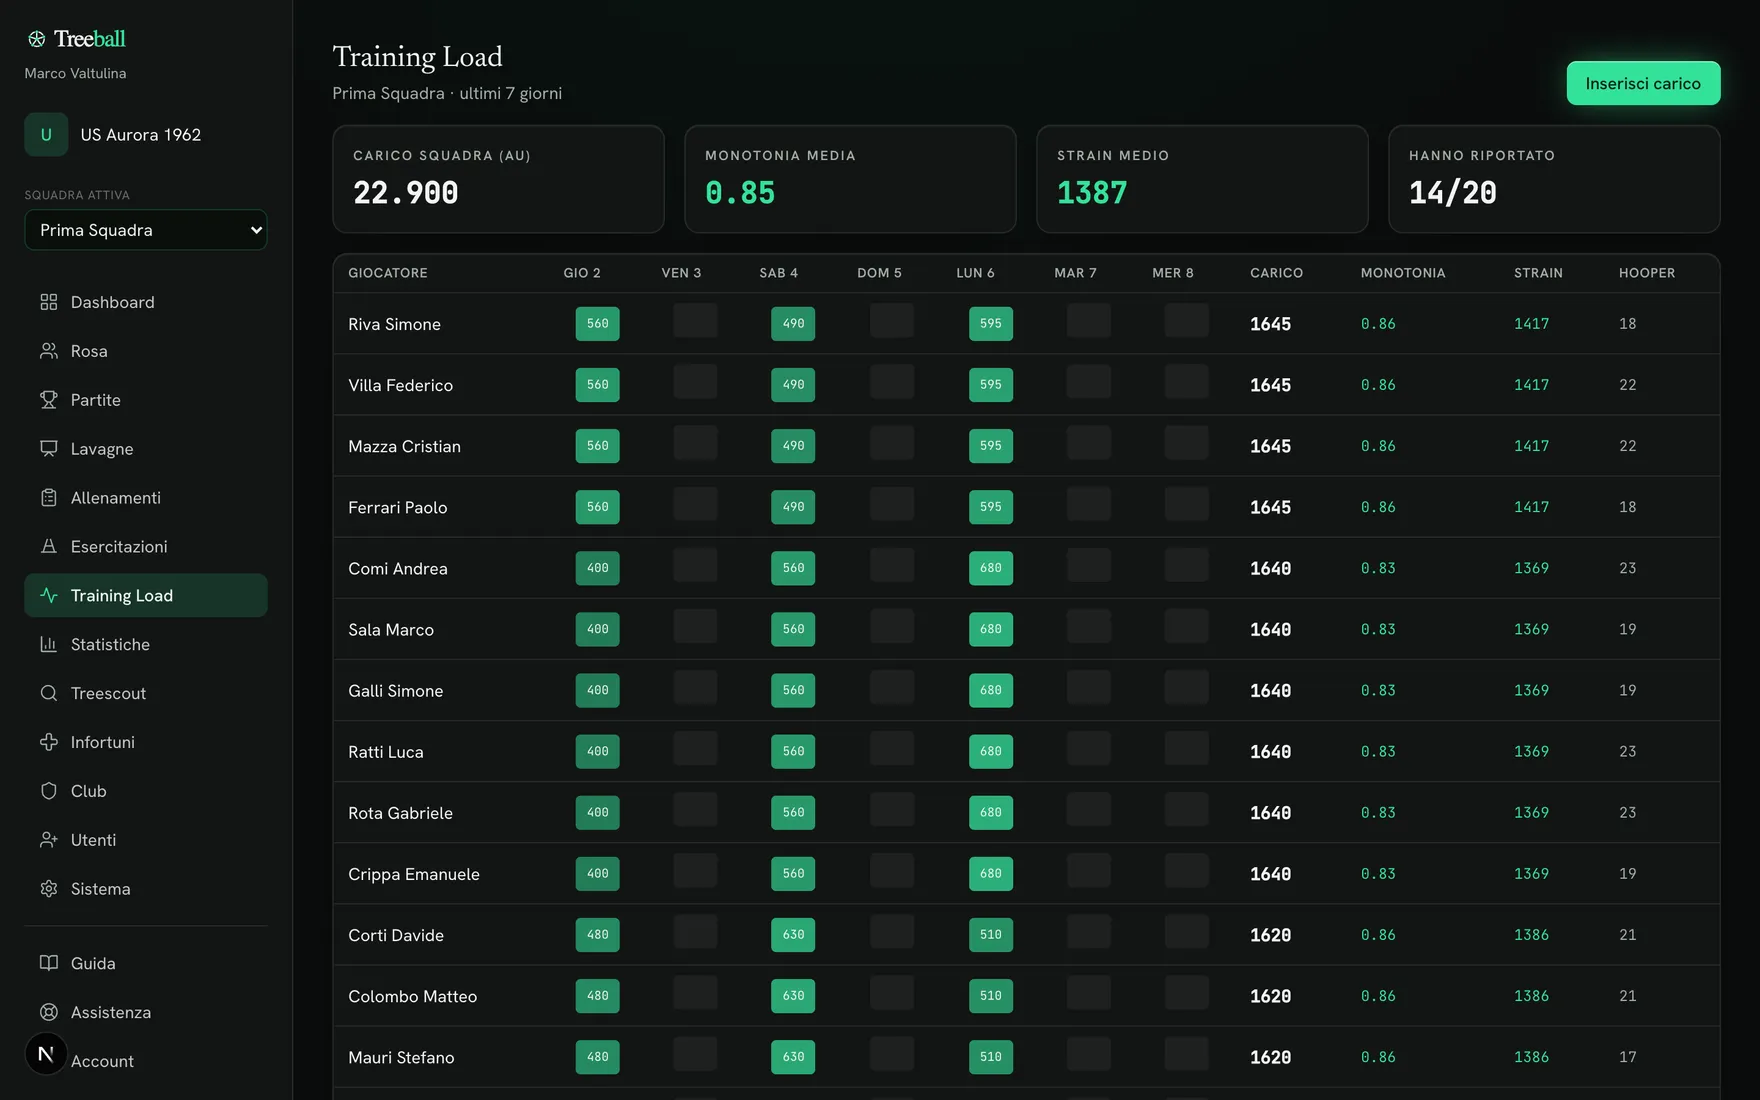
Task: Go to Dashboard in the sidebar
Action: point(146,302)
